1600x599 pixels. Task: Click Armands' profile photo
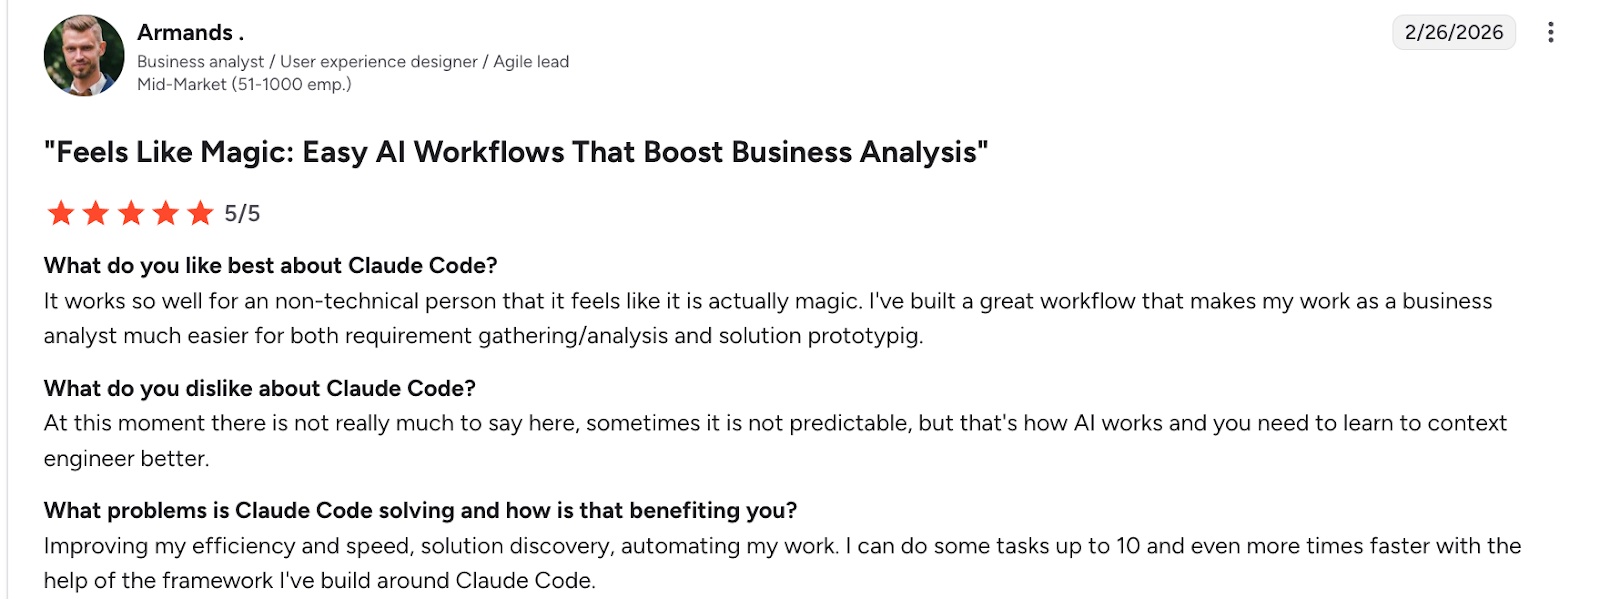[84, 55]
